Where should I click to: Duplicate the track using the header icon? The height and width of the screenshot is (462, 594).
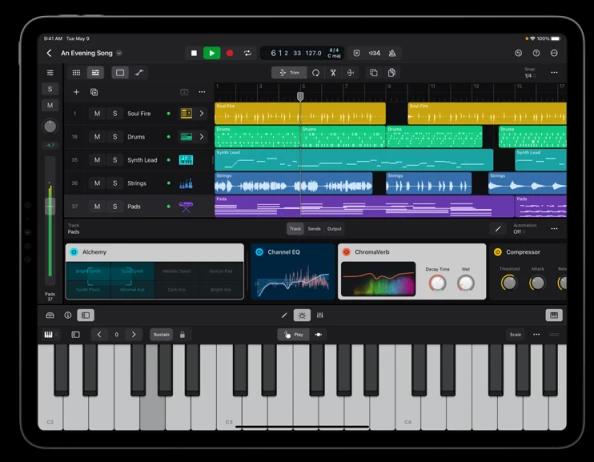point(94,92)
